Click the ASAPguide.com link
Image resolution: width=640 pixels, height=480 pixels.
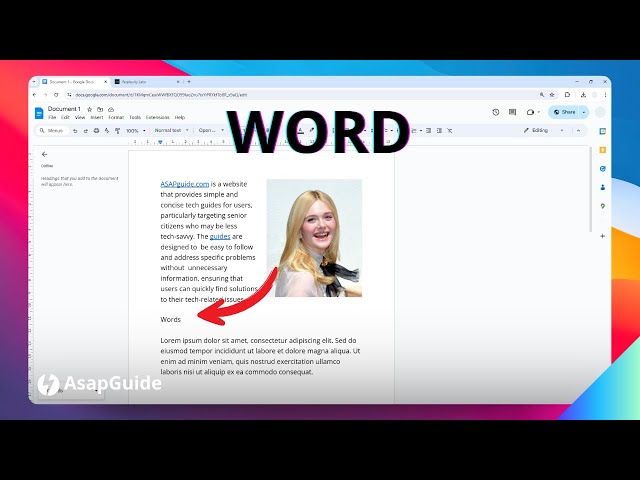(x=184, y=184)
